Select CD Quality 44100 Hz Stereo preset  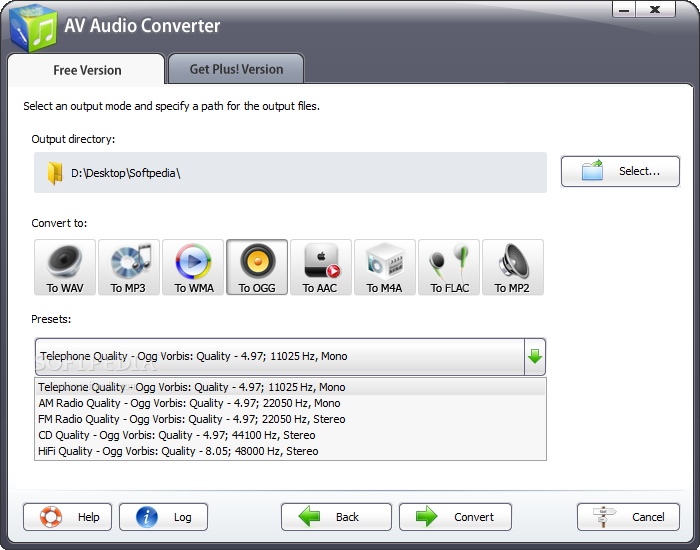290,435
